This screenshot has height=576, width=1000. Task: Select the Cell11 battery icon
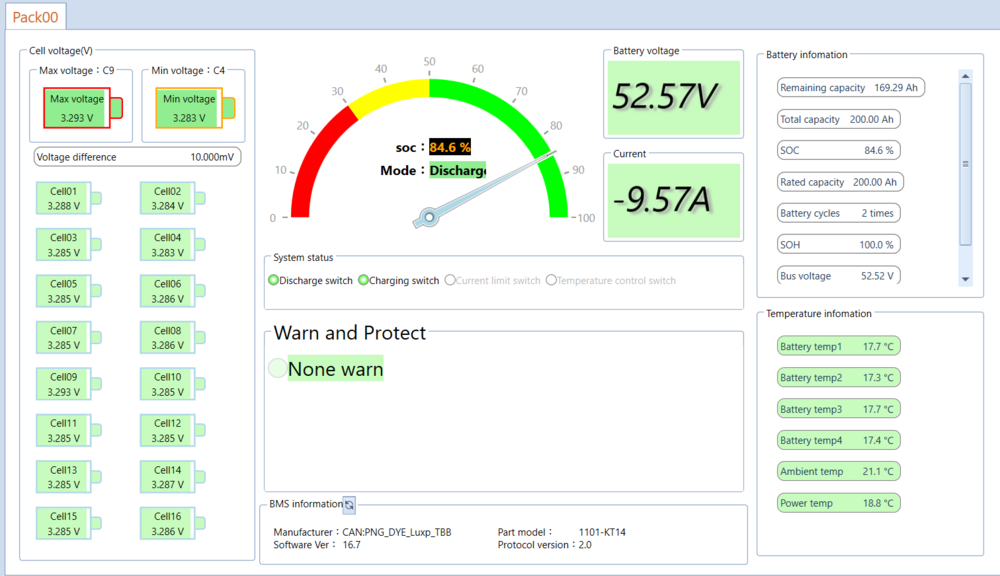(68, 431)
